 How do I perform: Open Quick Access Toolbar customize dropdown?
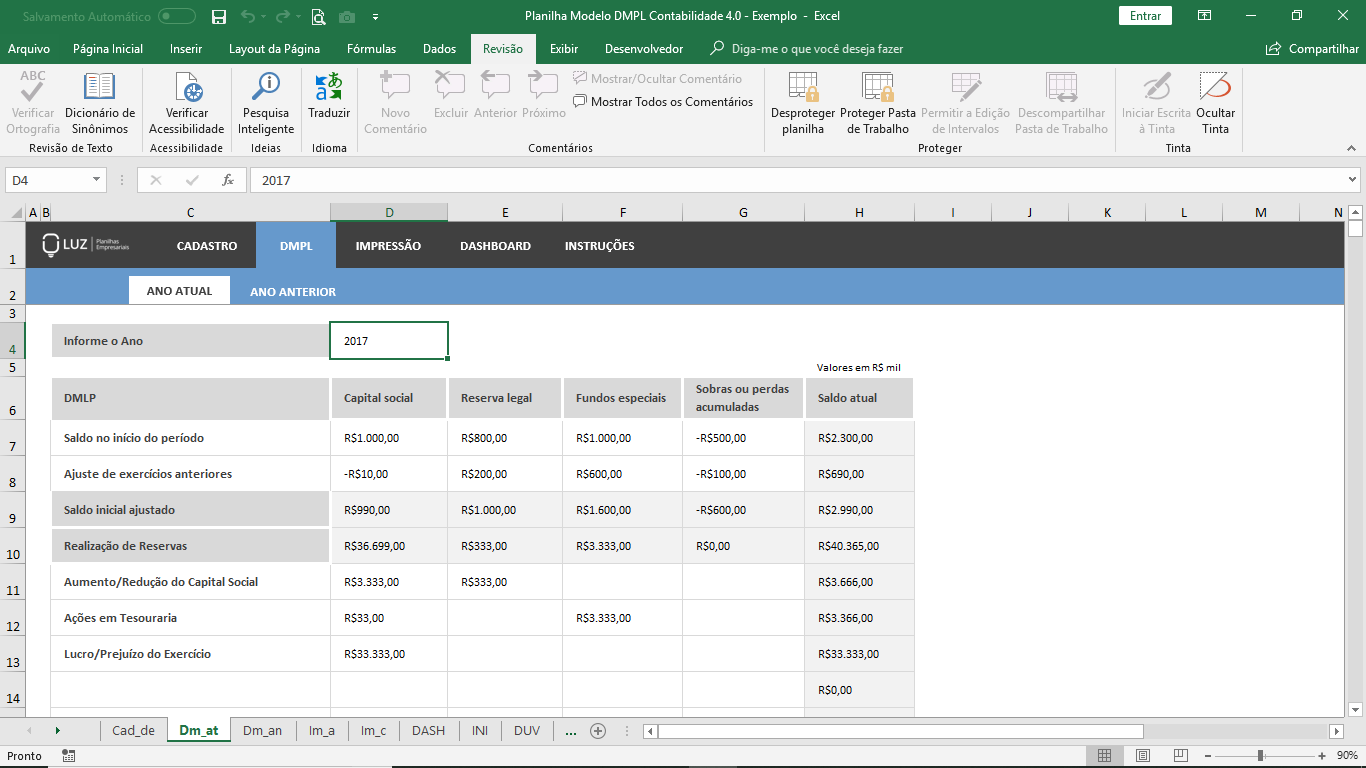pos(375,17)
